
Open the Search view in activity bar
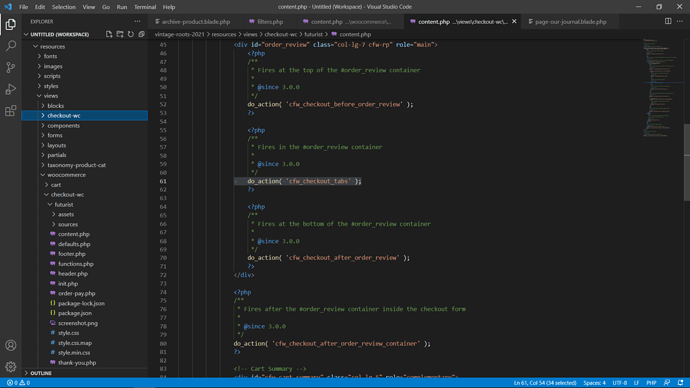(11, 46)
